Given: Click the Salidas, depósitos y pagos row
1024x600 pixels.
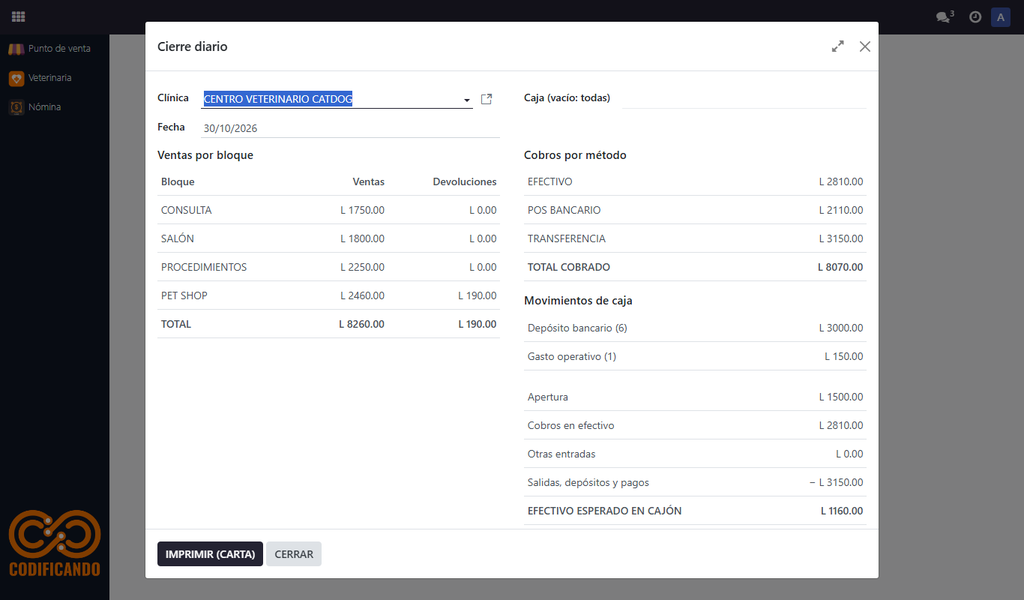Looking at the screenshot, I should [x=695, y=482].
